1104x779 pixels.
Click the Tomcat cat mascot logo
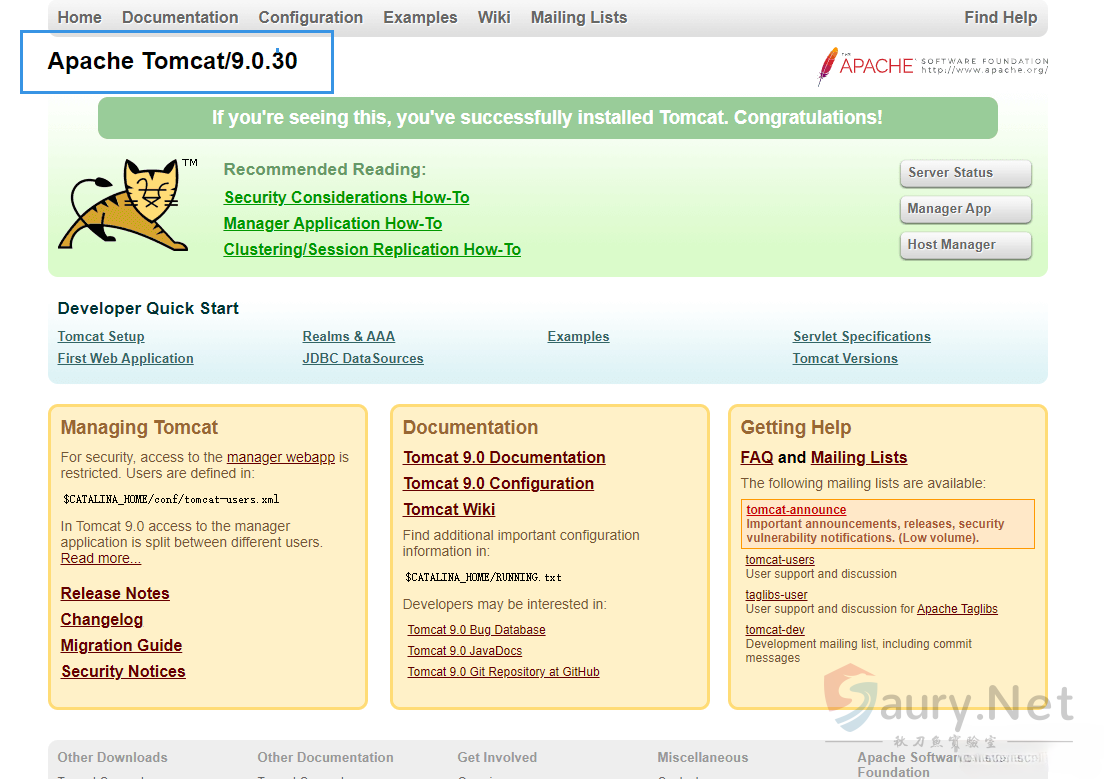[x=118, y=205]
